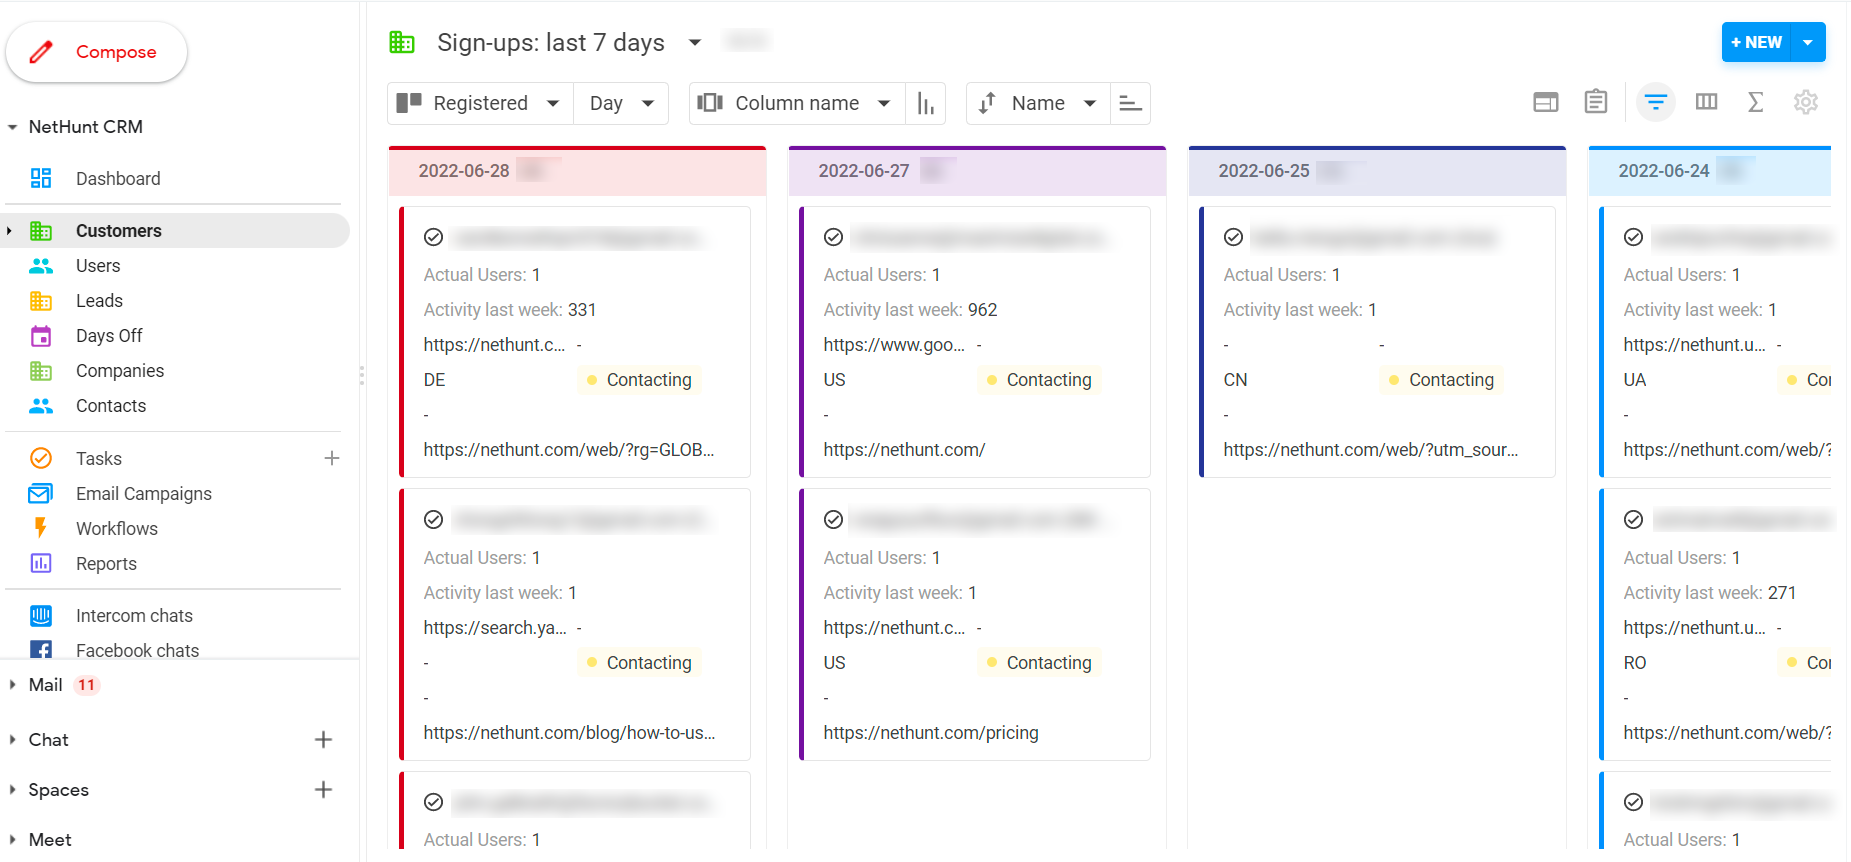Toggle check circle on first 2022-06-27 card
The width and height of the screenshot is (1851, 862).
point(833,237)
